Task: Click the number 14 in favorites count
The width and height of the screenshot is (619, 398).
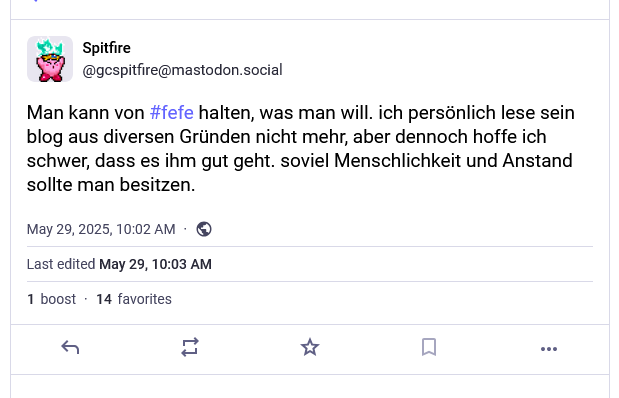Action: 104,299
